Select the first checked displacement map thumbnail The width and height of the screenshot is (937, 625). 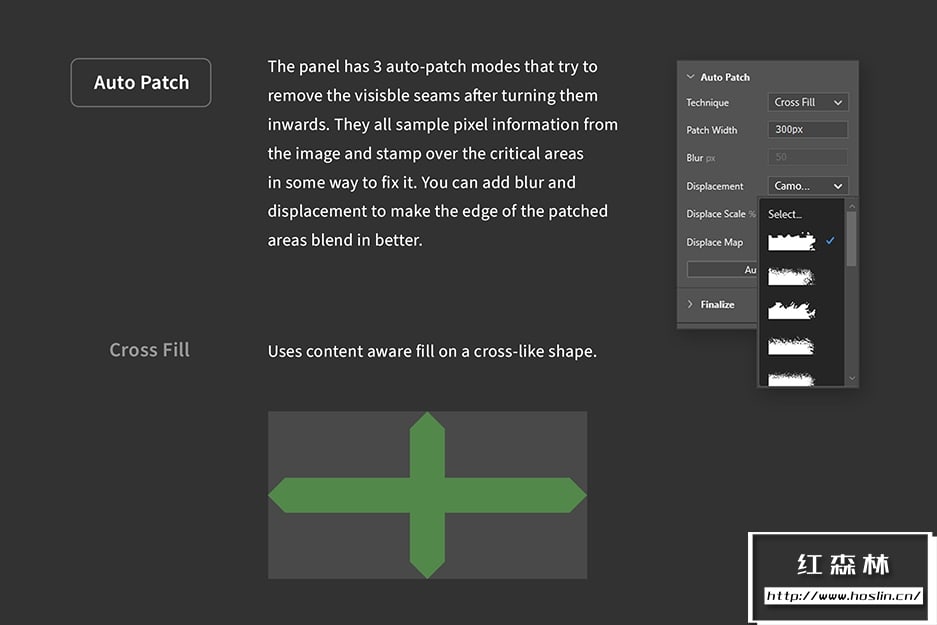tap(792, 241)
